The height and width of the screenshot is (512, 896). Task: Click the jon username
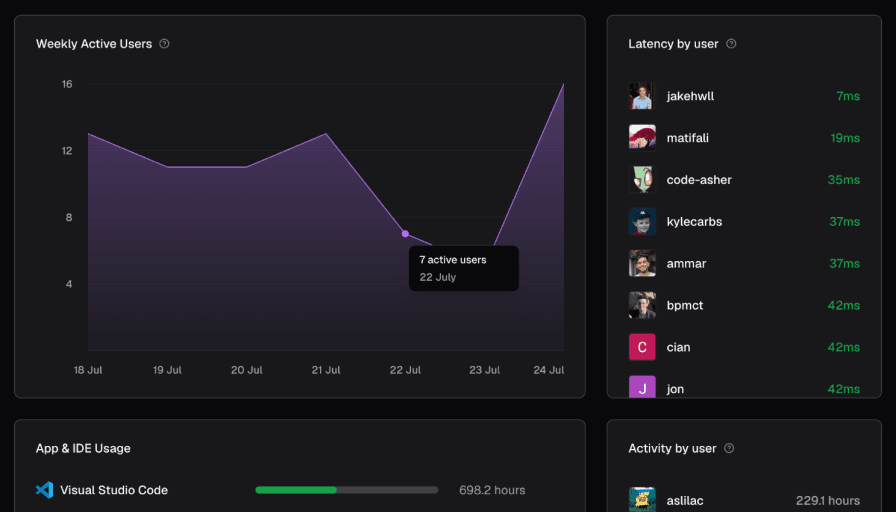click(675, 389)
